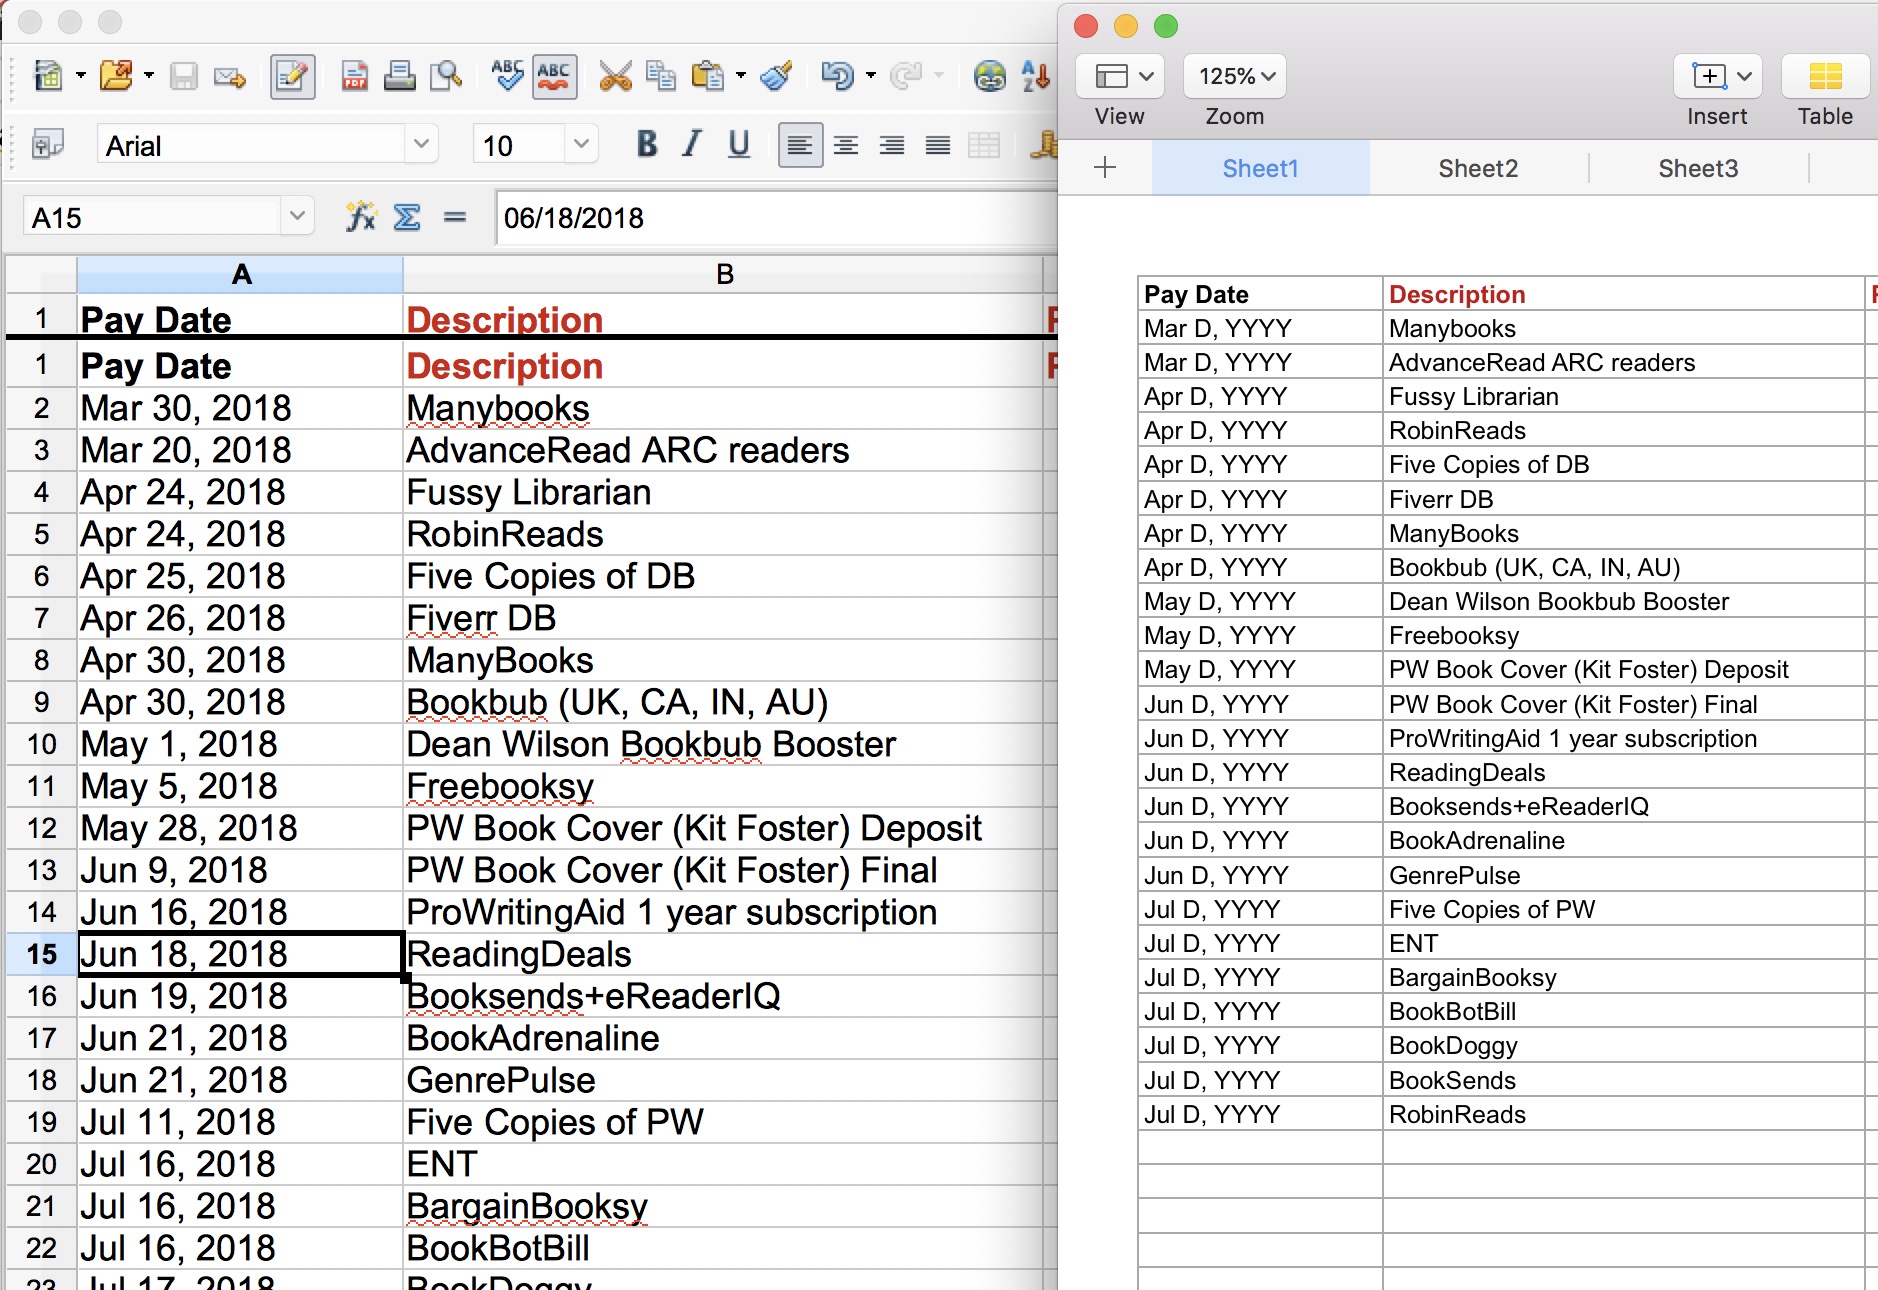The image size is (1878, 1290).
Task: Click the ReadingDeals cell in Calc window
Action: [x=723, y=954]
